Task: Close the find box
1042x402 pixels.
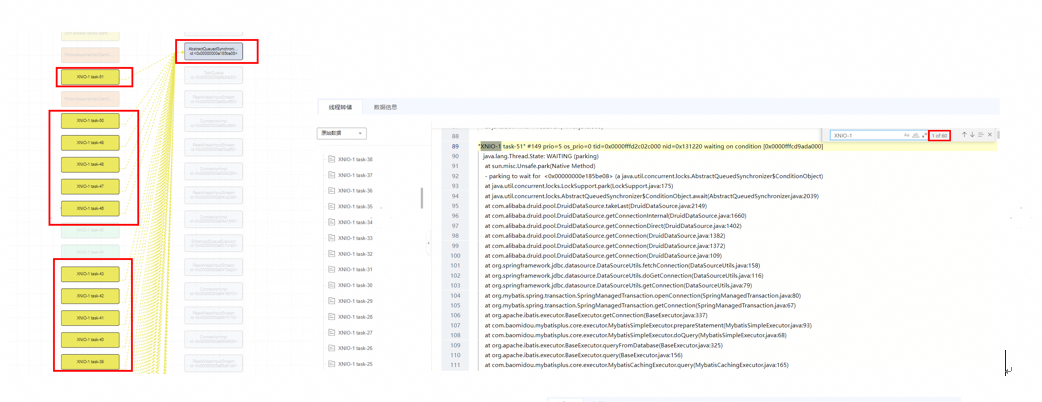Action: click(x=990, y=135)
